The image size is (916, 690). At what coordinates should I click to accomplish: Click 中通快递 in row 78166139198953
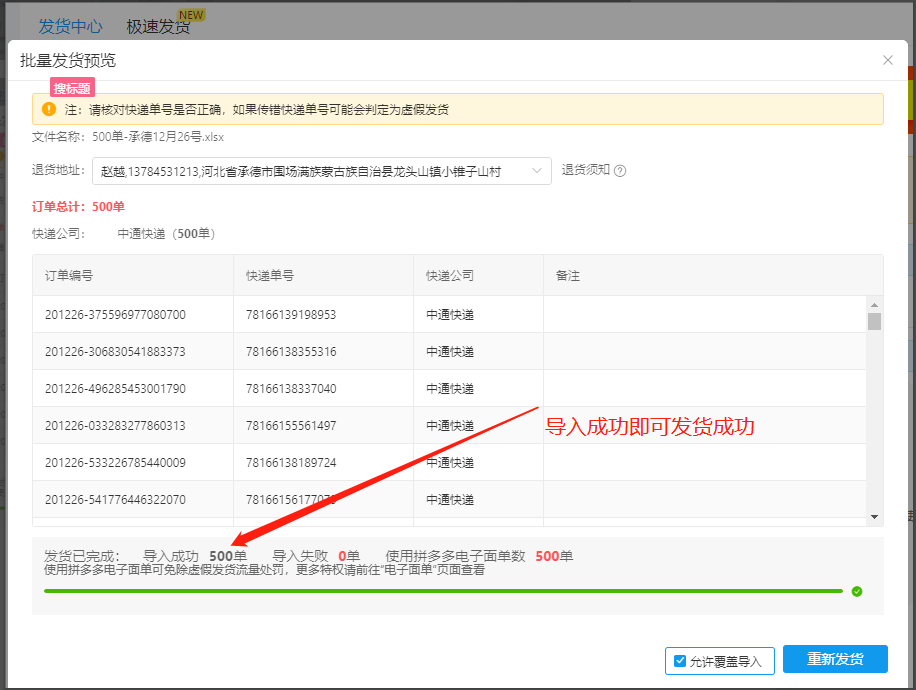coord(450,315)
